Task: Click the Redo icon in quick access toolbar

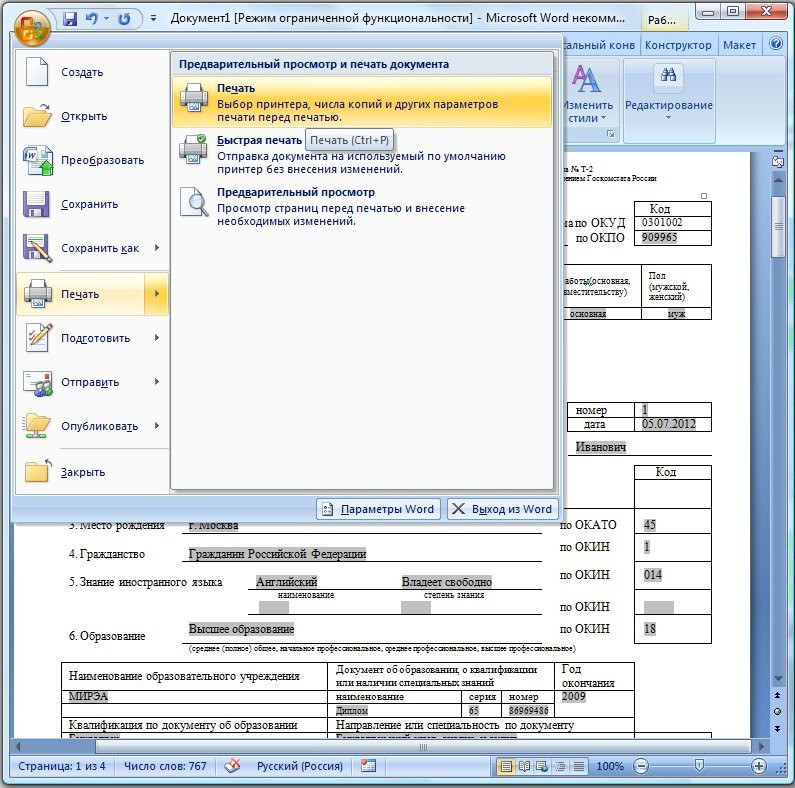Action: (x=124, y=19)
